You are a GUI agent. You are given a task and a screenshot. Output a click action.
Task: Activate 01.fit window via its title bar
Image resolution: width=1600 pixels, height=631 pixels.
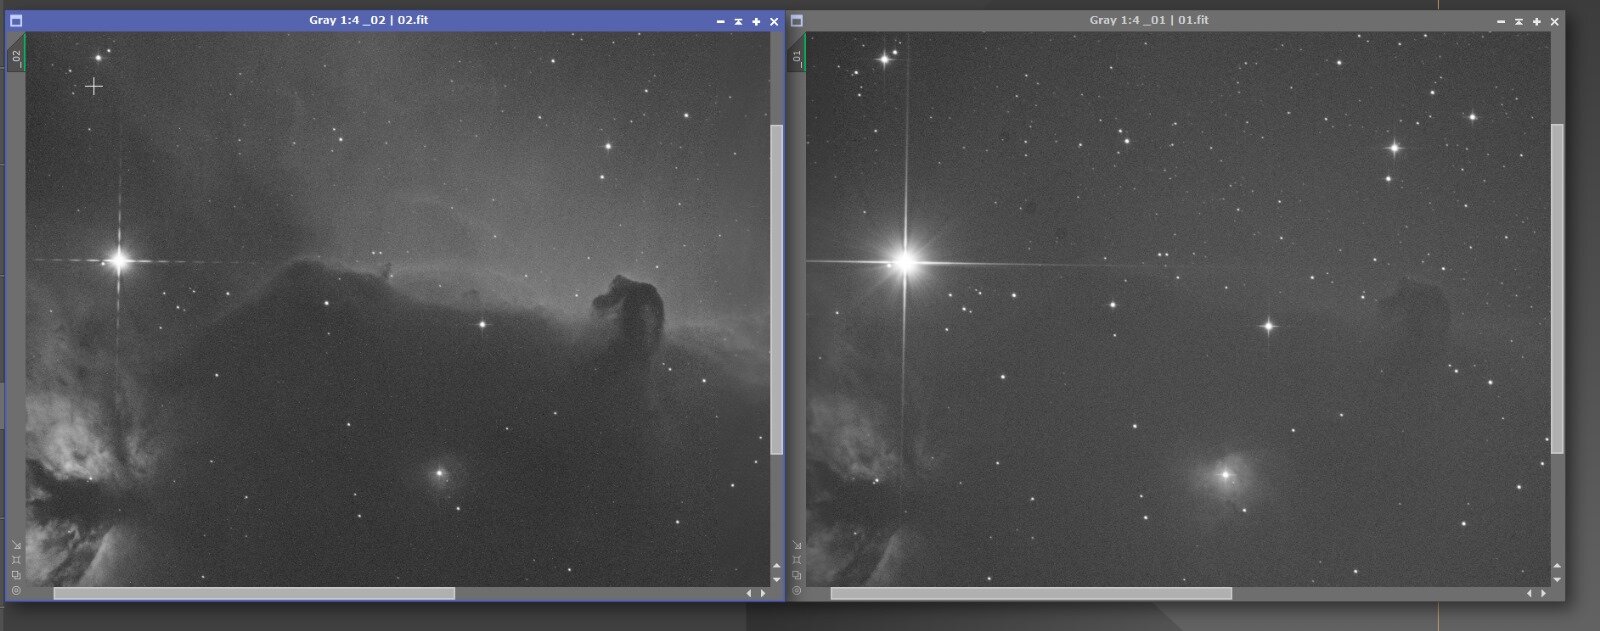[1149, 20]
